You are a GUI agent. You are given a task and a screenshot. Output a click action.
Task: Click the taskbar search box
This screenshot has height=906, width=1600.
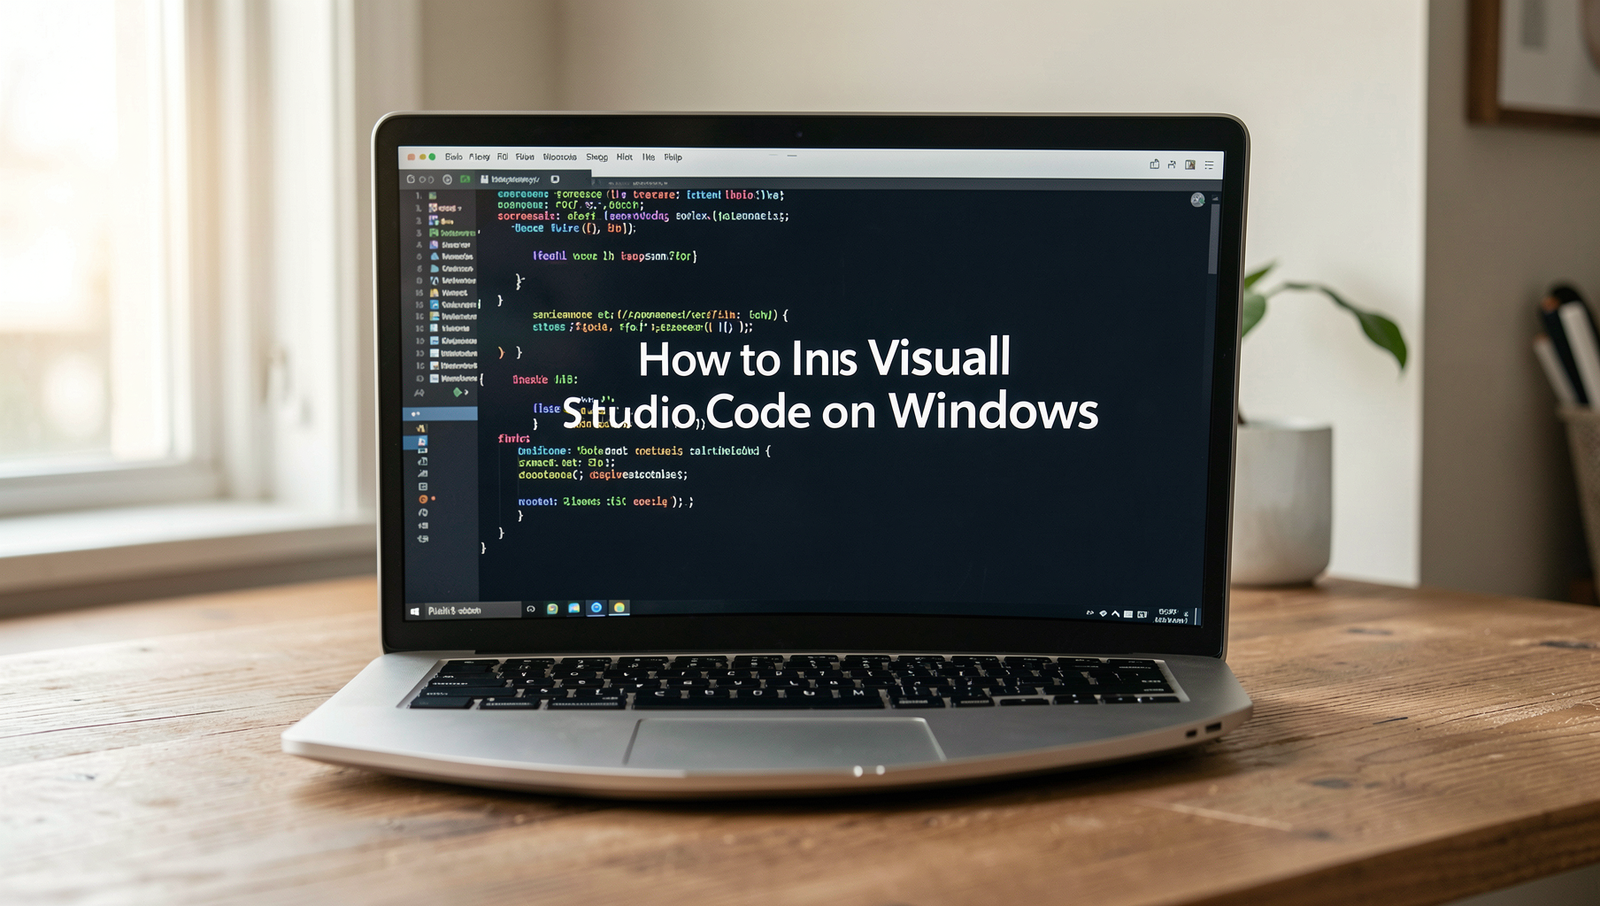473,610
